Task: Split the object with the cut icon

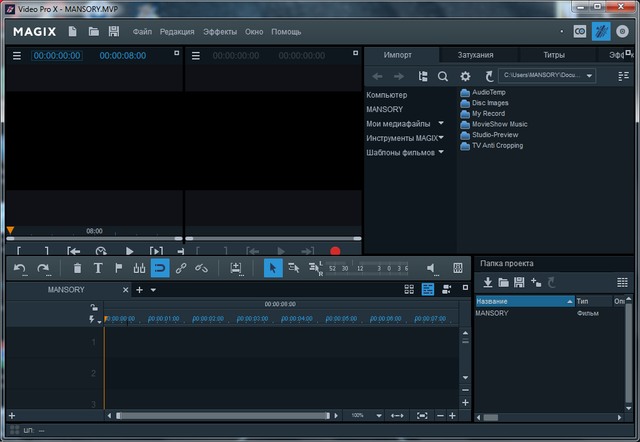Action: click(x=139, y=268)
